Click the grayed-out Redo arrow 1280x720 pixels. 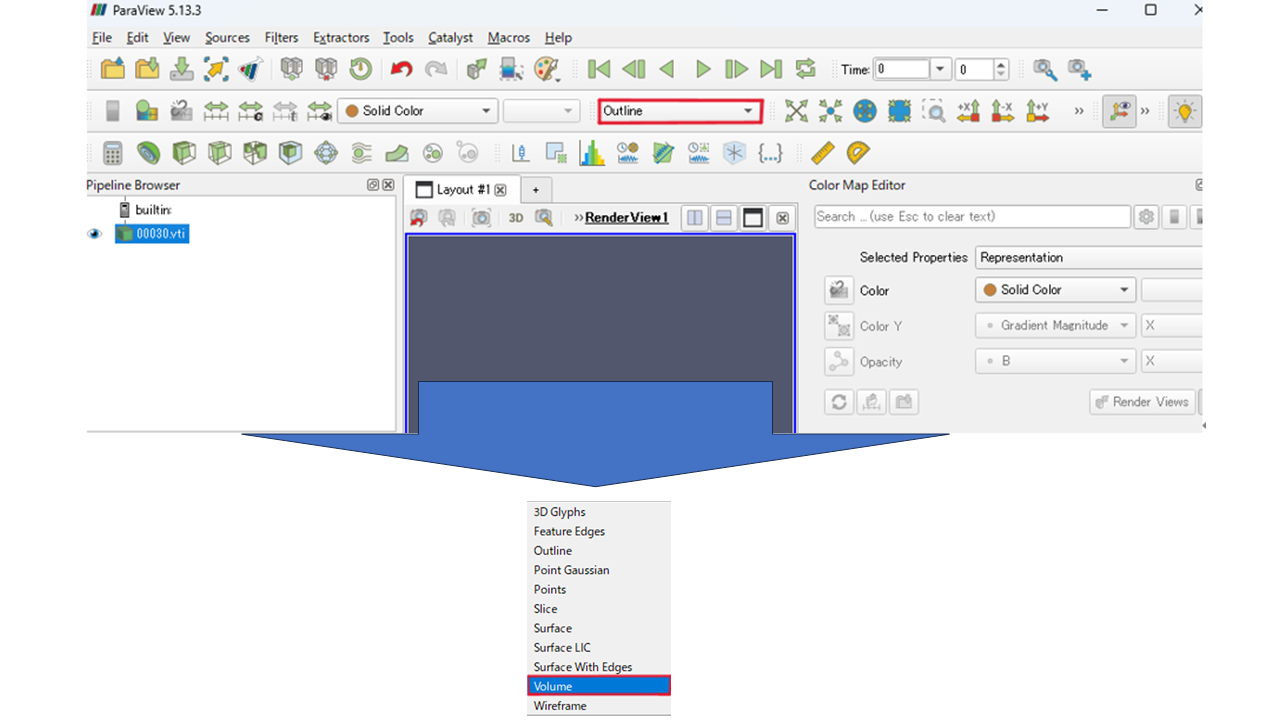point(436,68)
